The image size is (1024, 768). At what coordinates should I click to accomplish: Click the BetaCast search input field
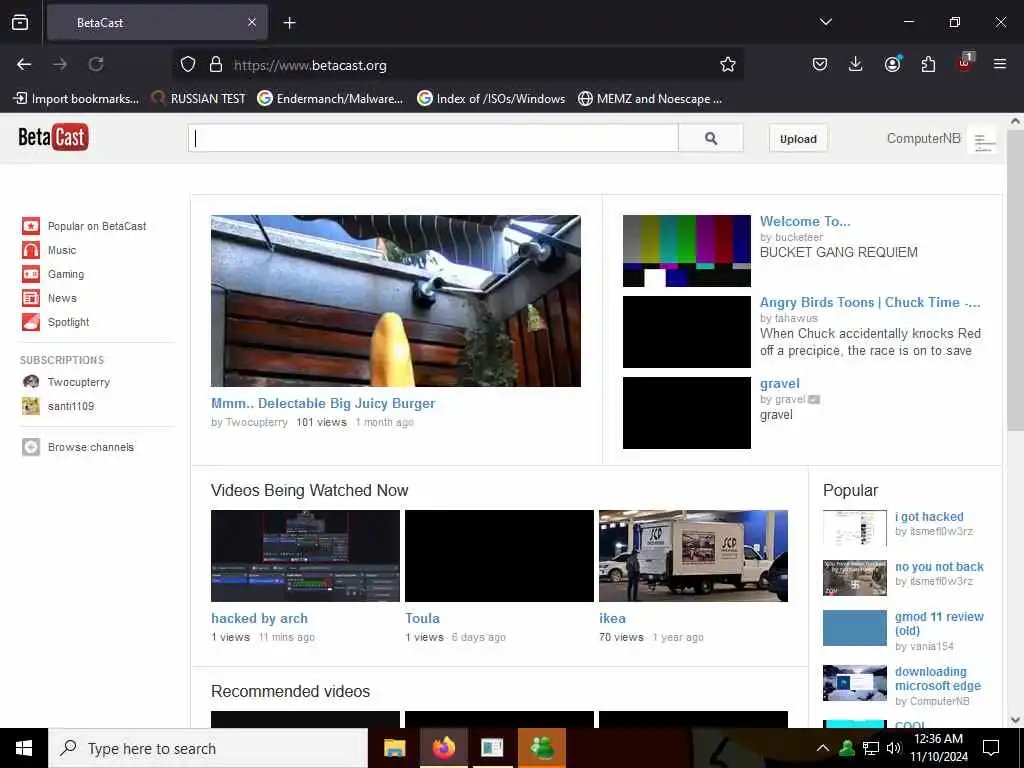click(434, 138)
